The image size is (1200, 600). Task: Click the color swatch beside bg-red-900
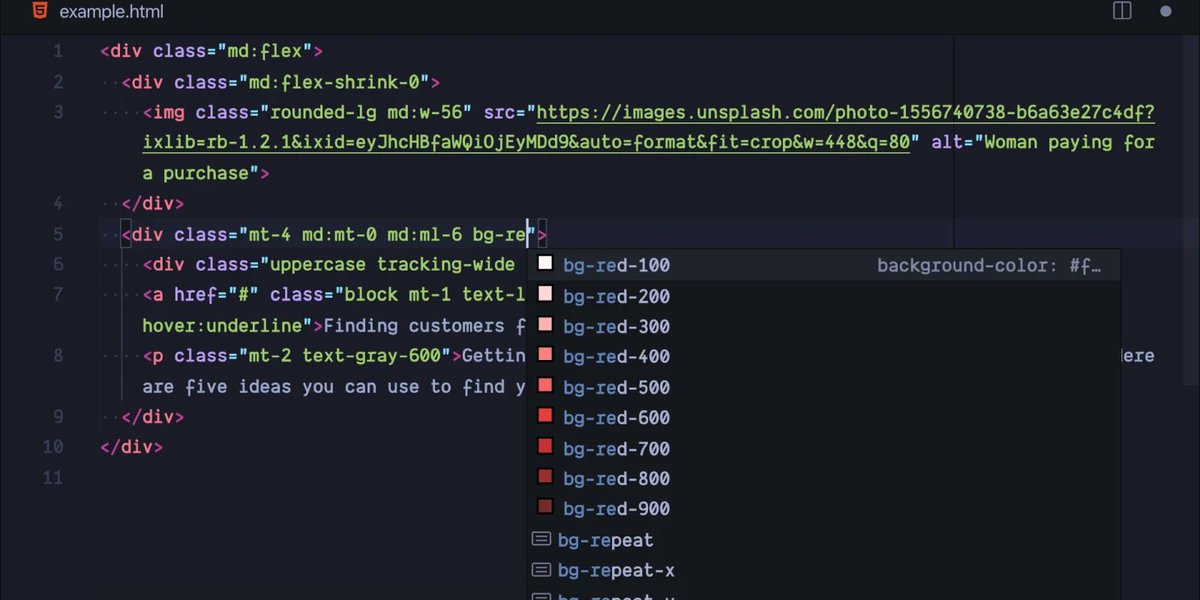tap(545, 508)
